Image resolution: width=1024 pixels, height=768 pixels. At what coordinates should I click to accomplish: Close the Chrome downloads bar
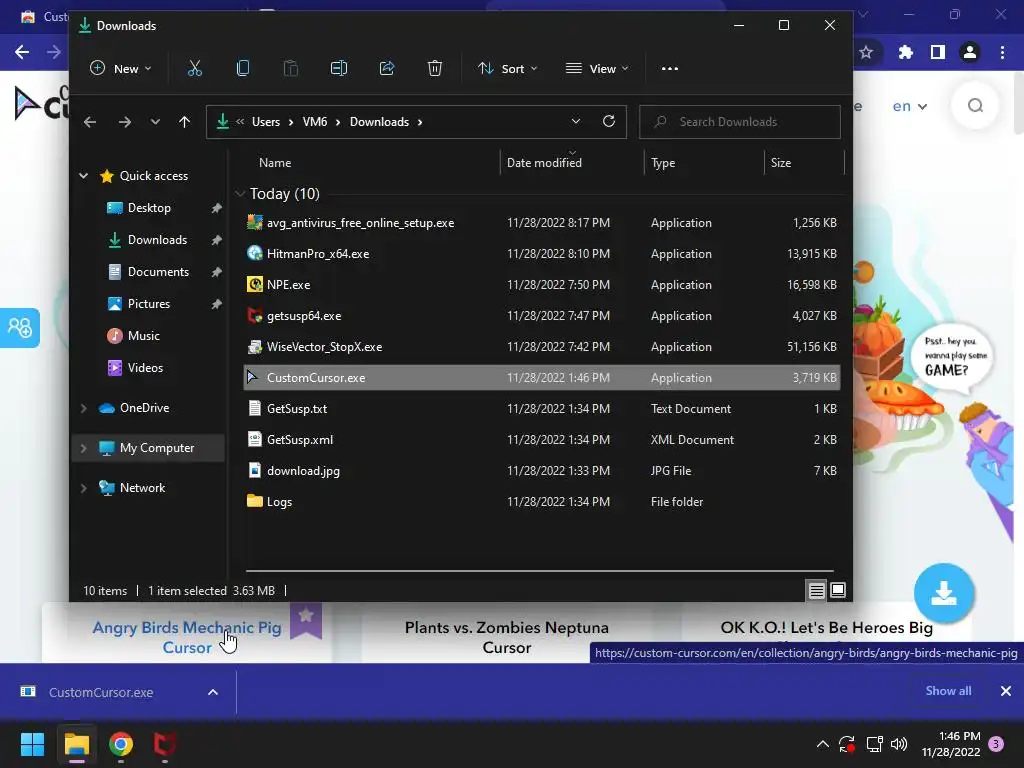(x=1006, y=691)
